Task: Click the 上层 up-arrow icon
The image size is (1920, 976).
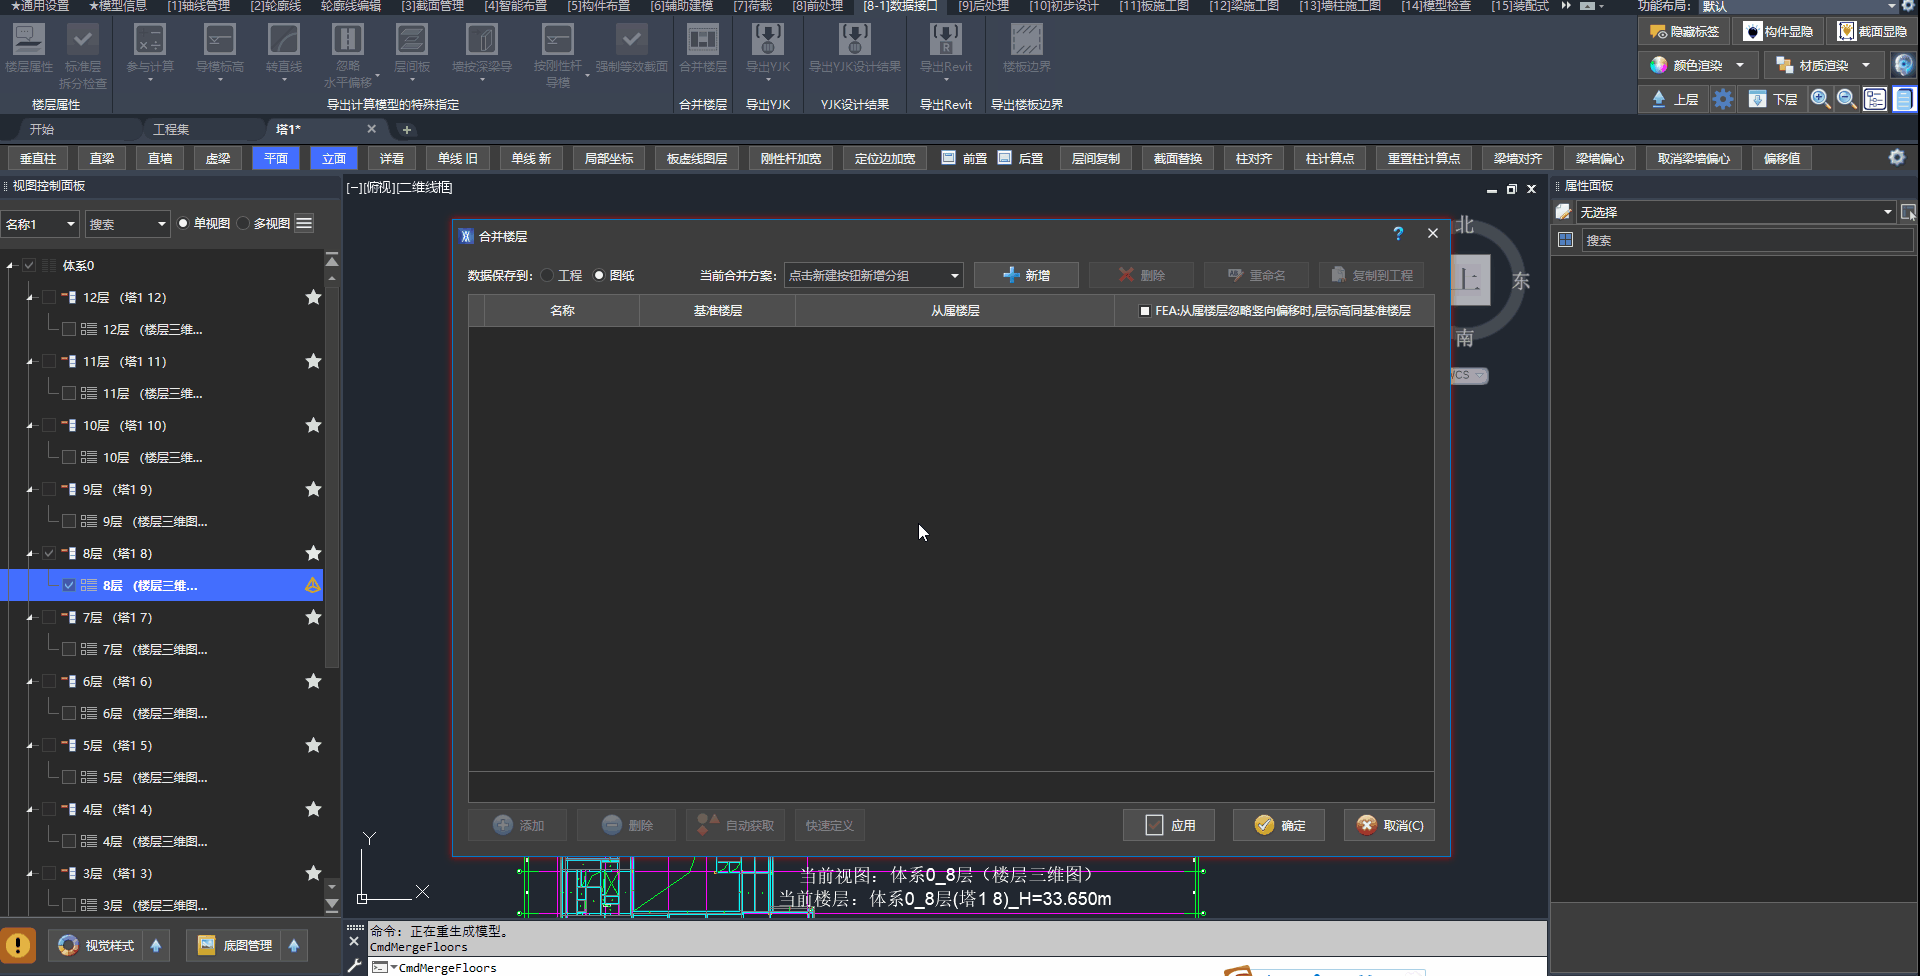Action: 1659,99
